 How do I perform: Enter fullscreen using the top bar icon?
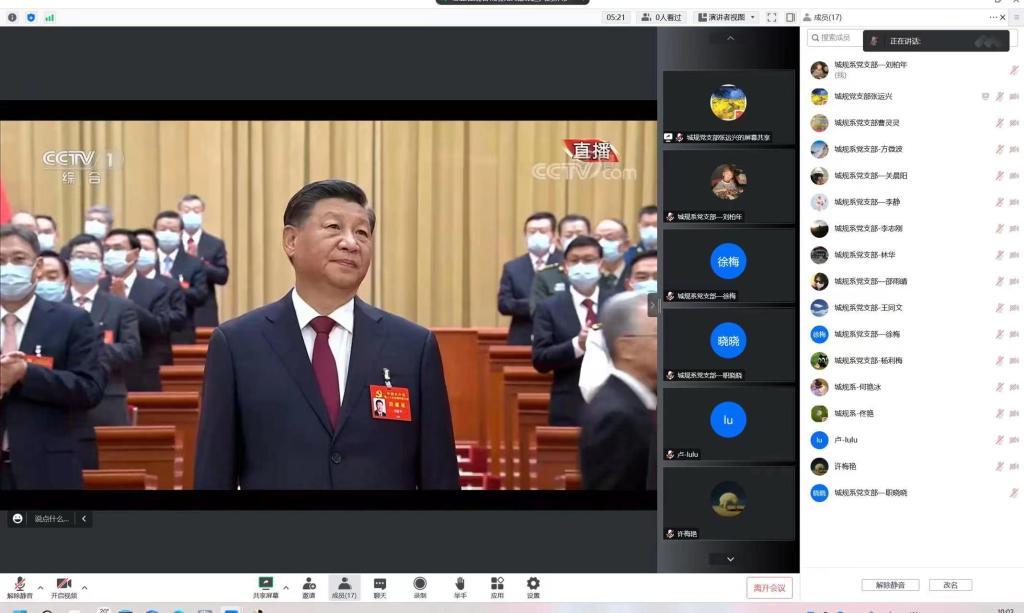coord(771,17)
